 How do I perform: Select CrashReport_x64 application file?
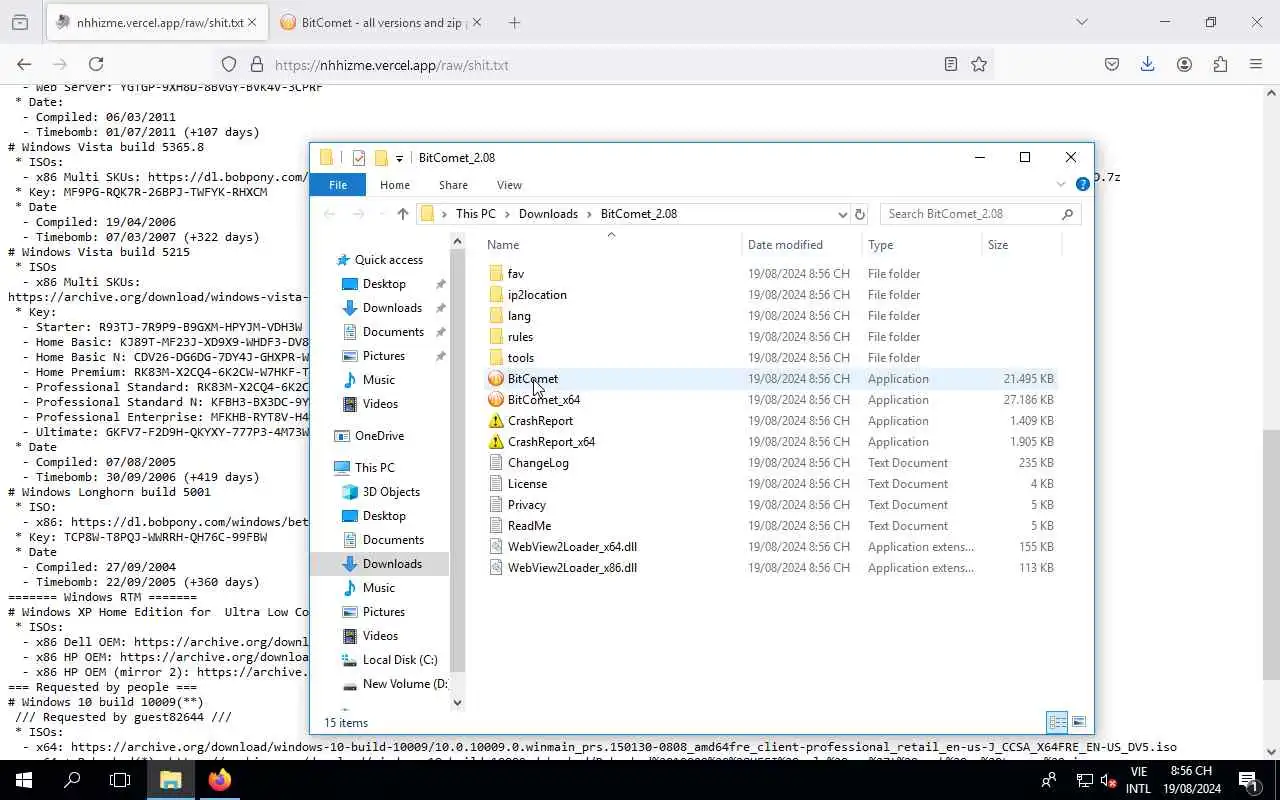click(551, 442)
